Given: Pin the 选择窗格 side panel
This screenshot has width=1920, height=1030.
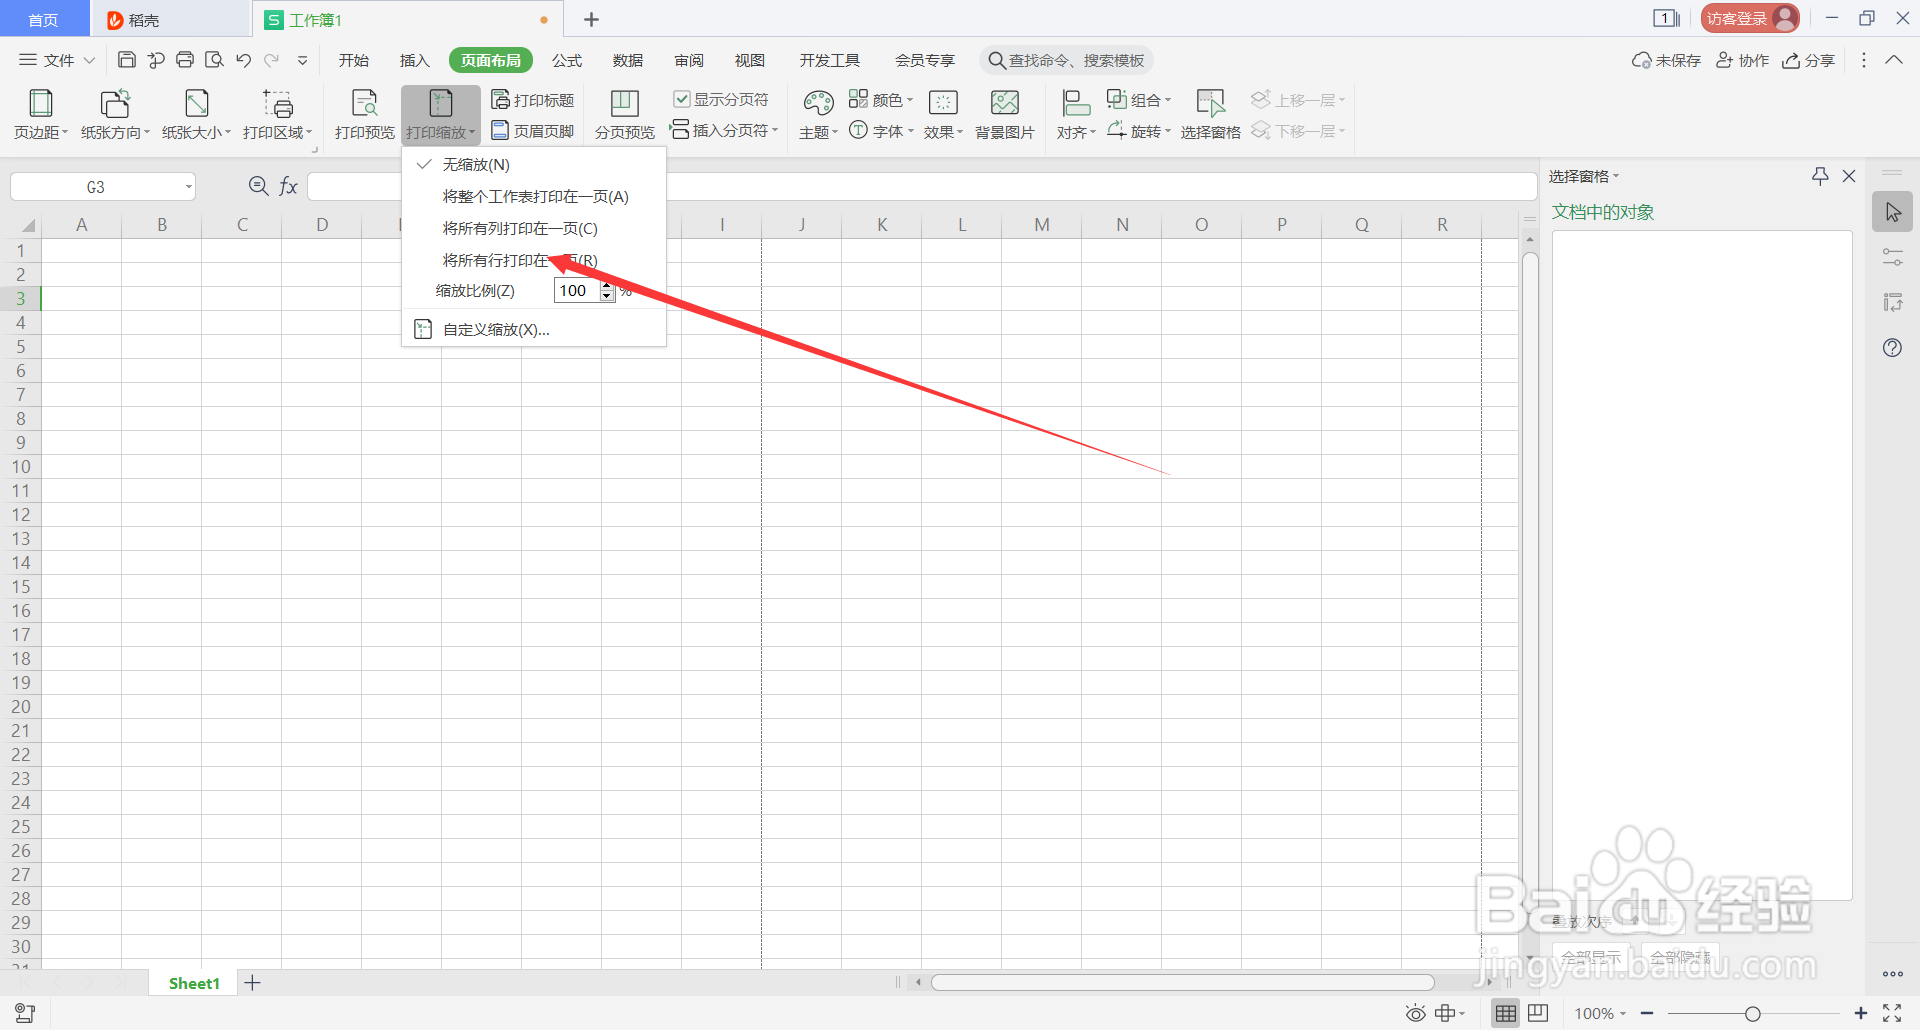Looking at the screenshot, I should click(x=1820, y=176).
